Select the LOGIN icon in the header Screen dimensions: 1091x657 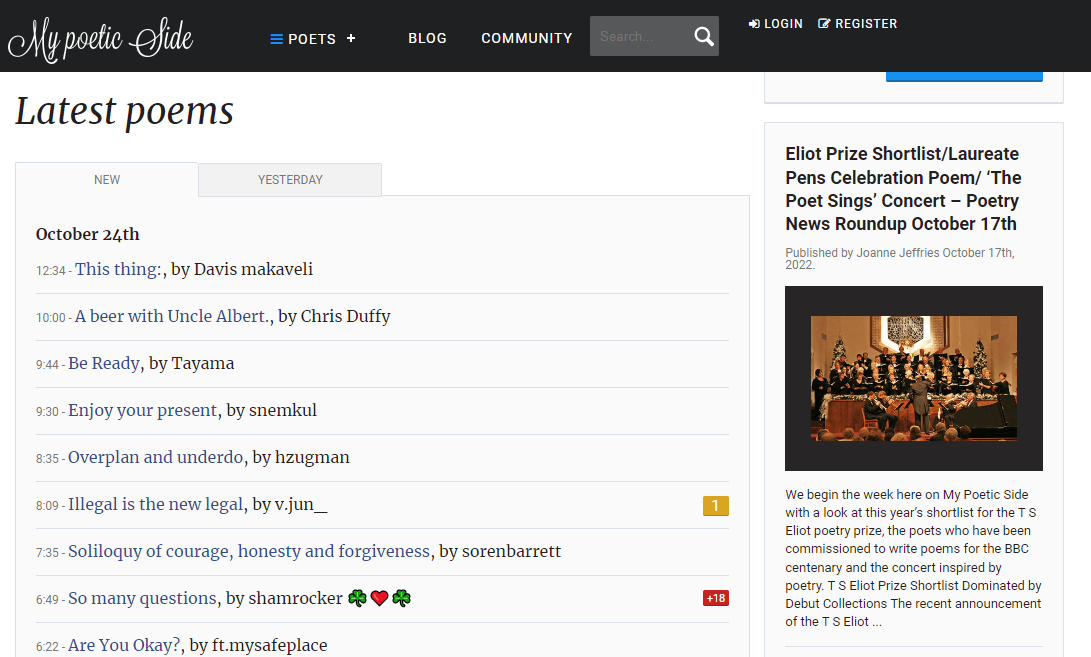(x=753, y=23)
